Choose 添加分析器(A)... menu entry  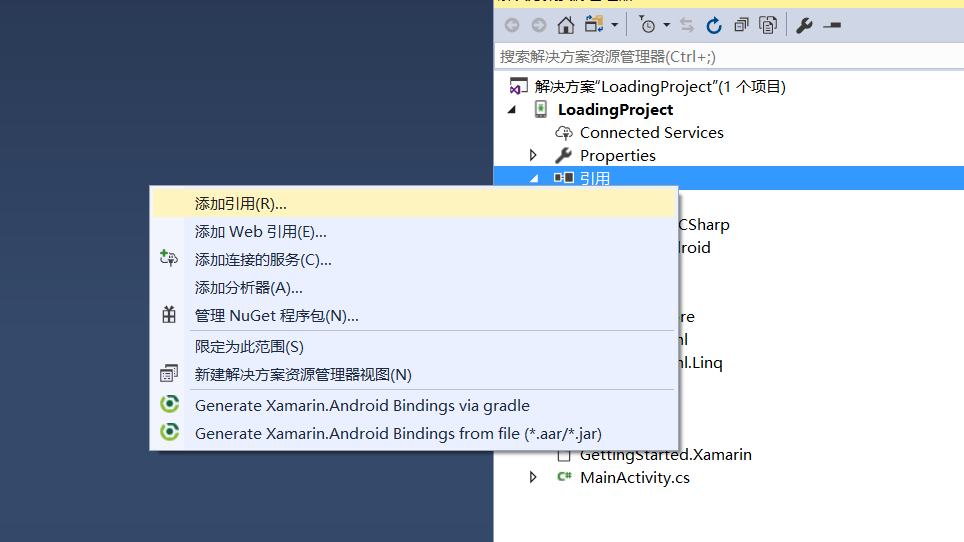click(414, 288)
